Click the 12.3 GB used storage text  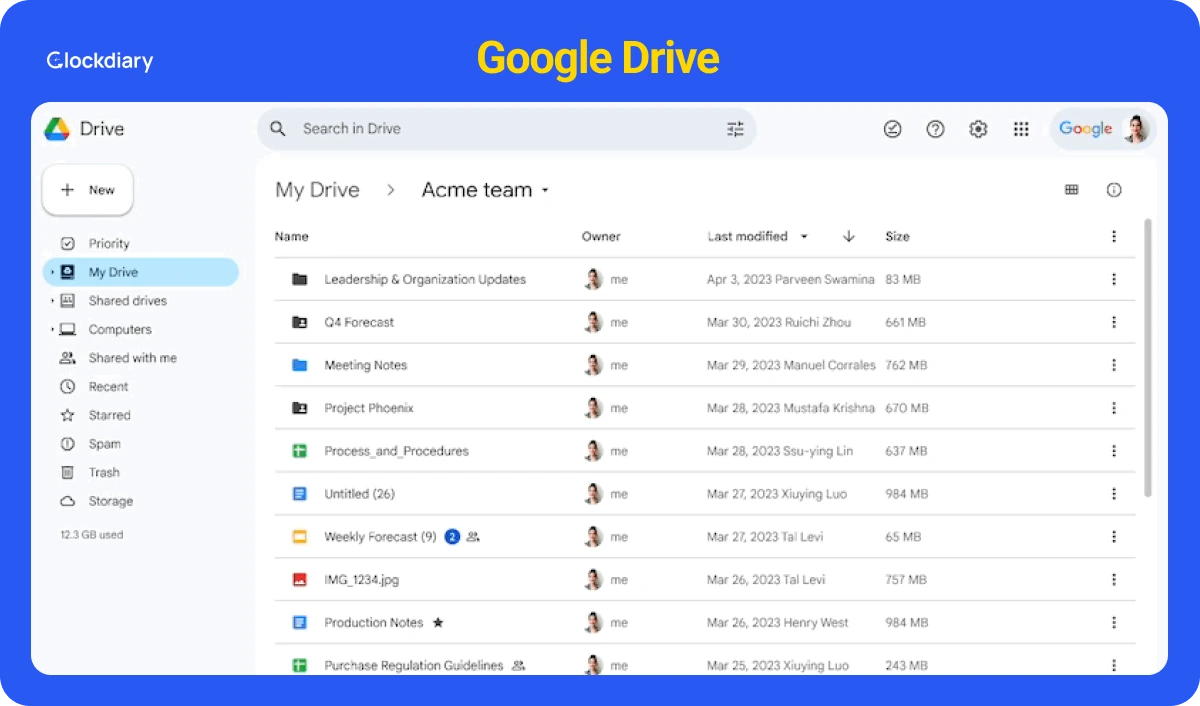(92, 535)
